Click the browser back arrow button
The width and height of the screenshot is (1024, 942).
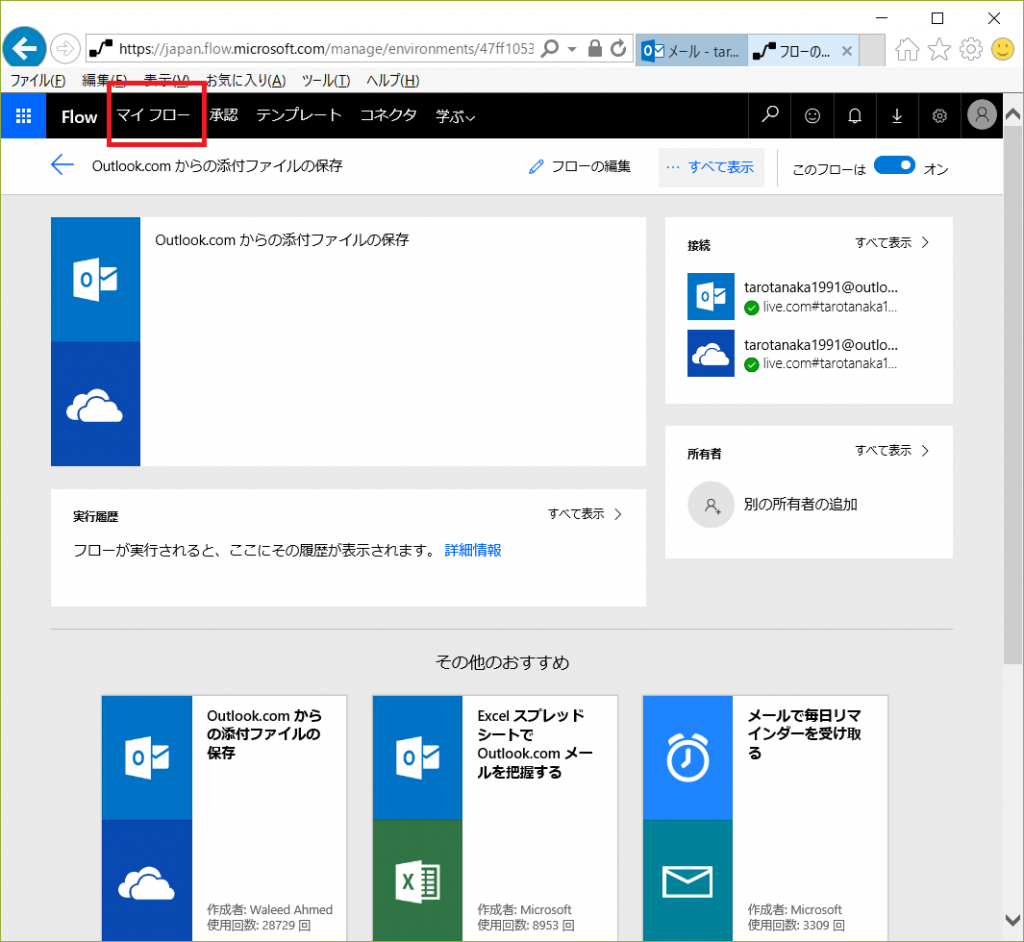(x=24, y=48)
